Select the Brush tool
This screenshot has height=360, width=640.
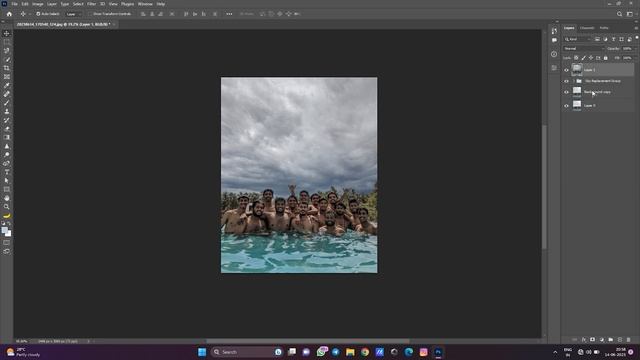pos(7,102)
